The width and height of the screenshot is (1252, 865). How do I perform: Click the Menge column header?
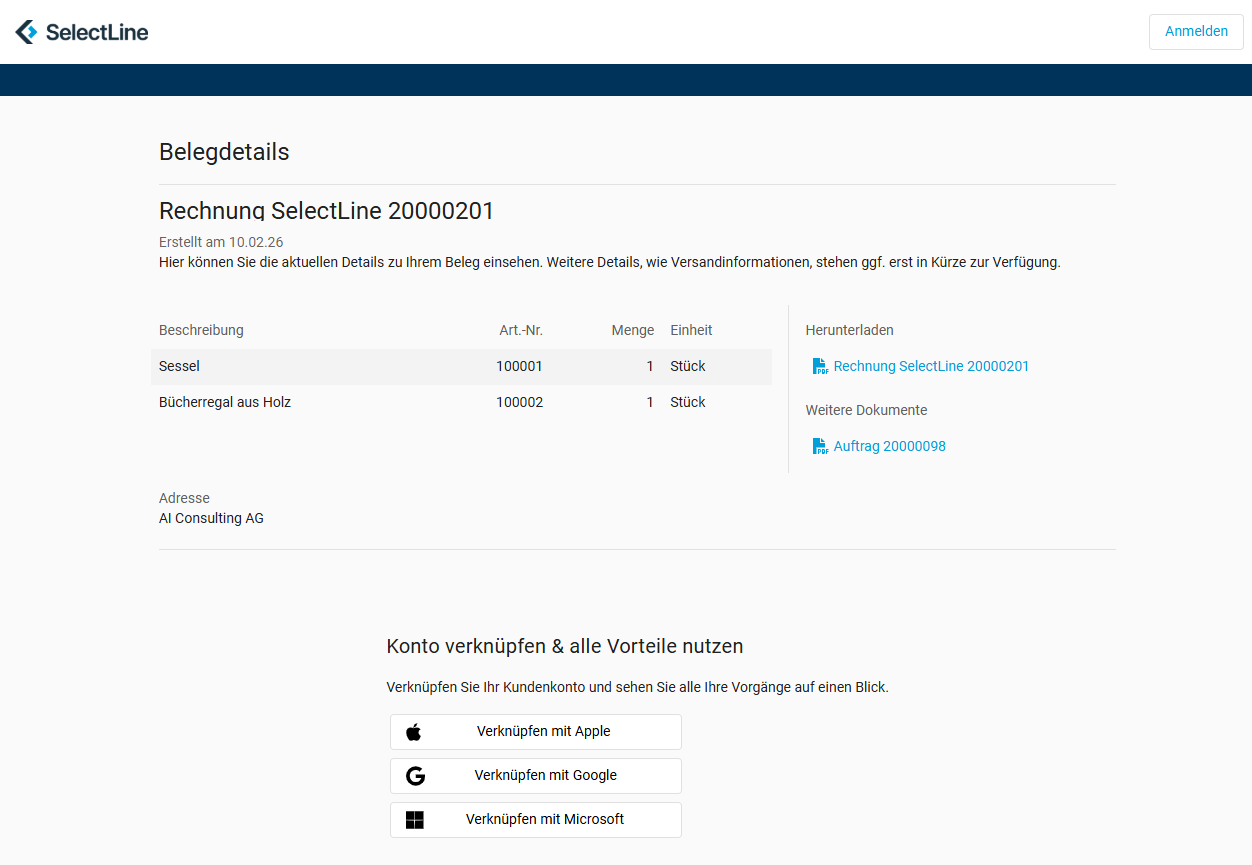pos(632,331)
